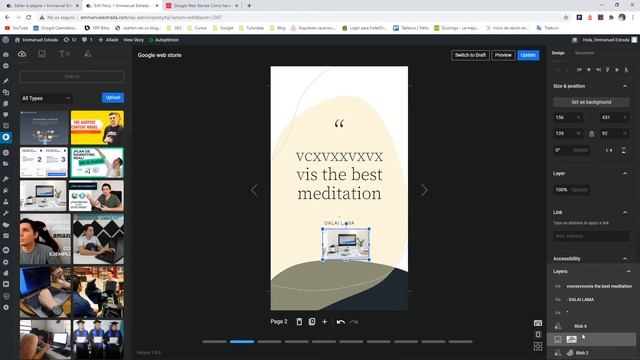Open the third-party media tab
The width and height of the screenshot is (640, 360).
coord(42,54)
